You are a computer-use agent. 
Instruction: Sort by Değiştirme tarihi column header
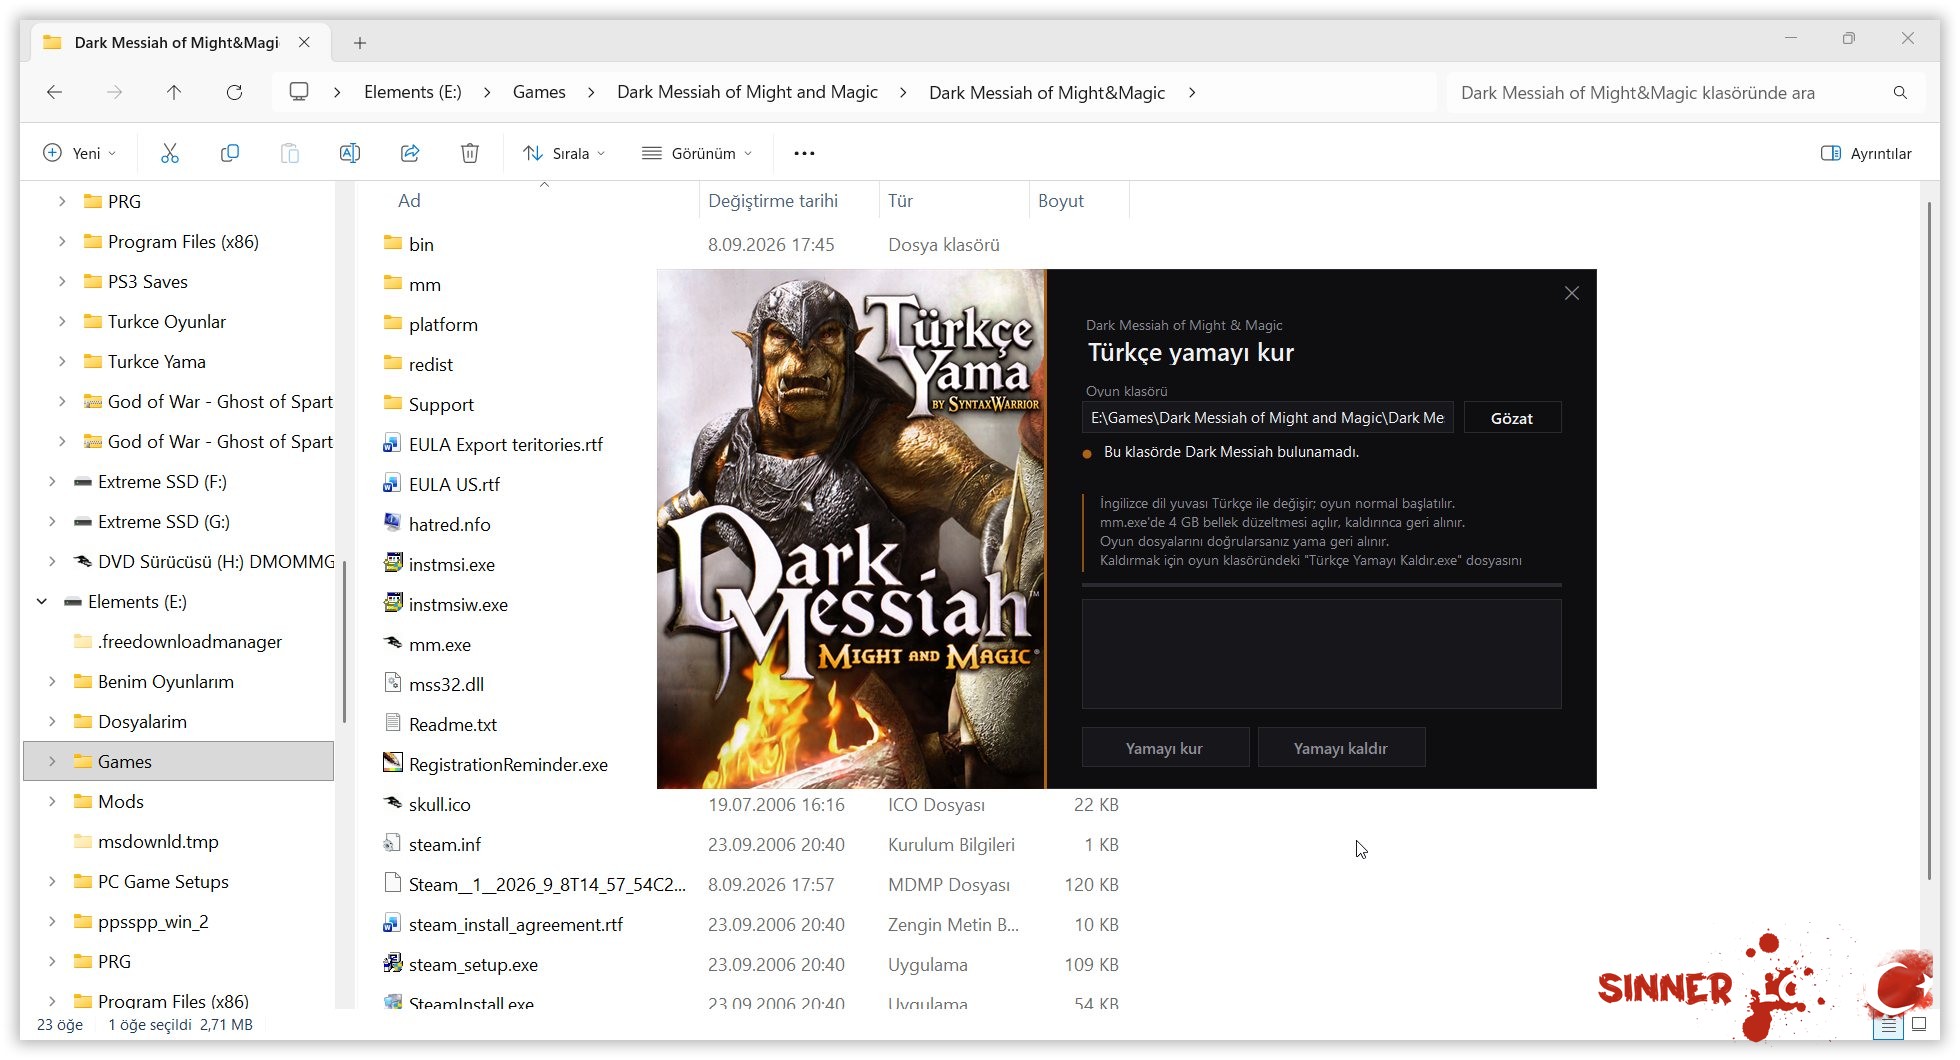[773, 200]
